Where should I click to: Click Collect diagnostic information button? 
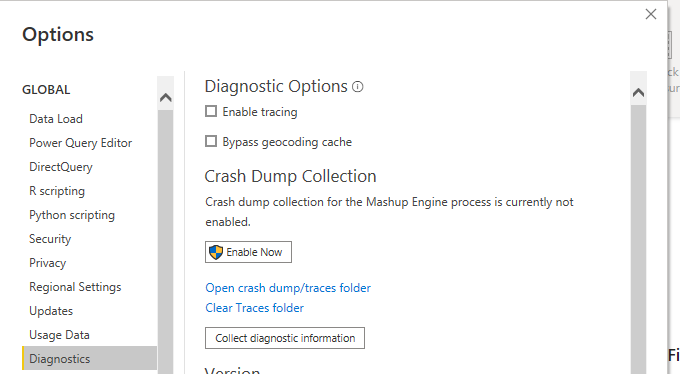(285, 338)
